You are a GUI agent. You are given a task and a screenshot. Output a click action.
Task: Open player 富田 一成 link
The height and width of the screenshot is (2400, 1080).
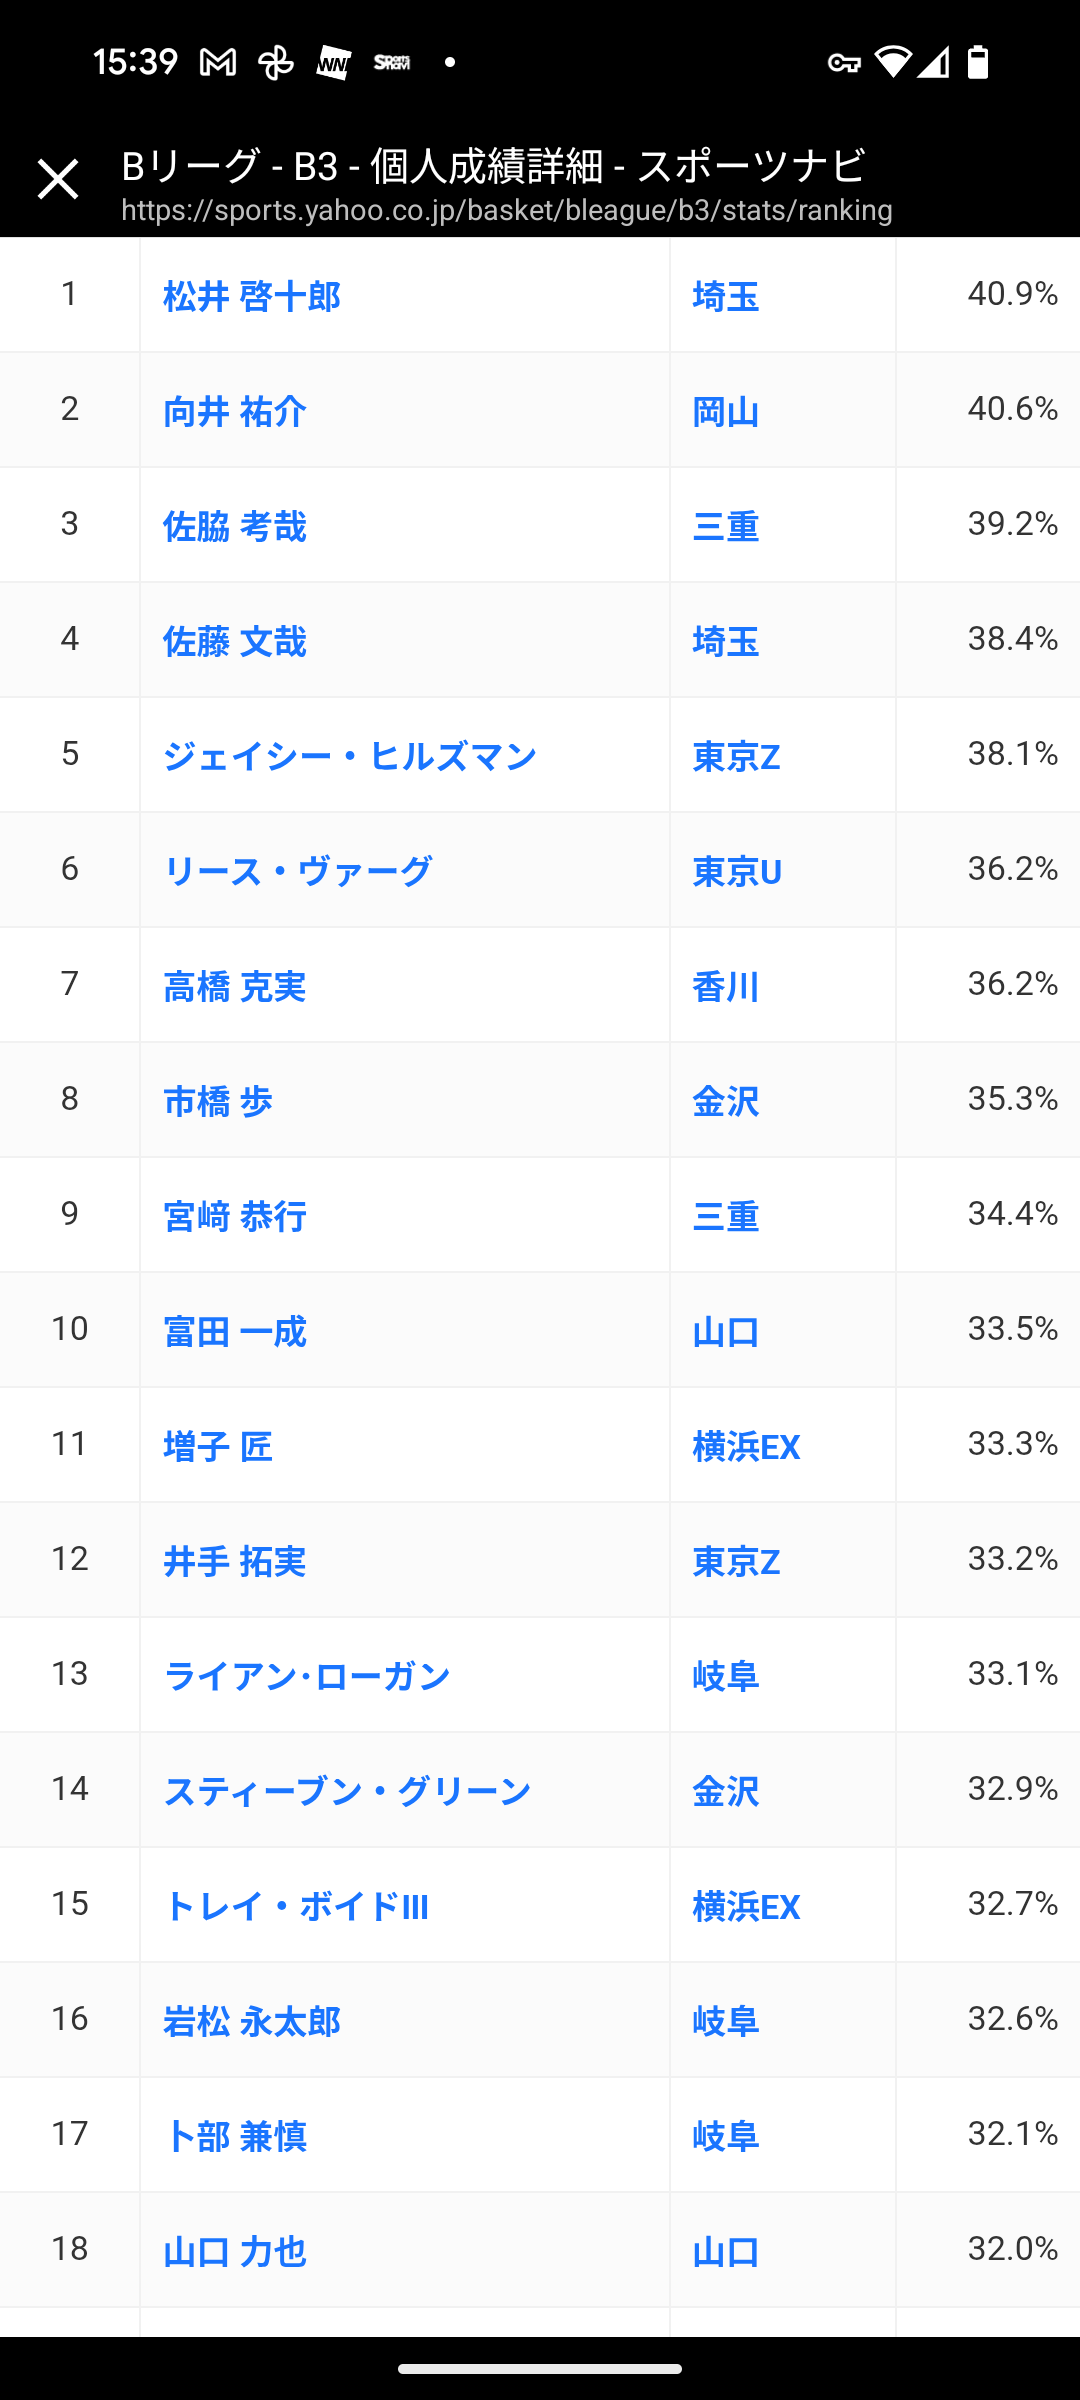pos(235,1331)
